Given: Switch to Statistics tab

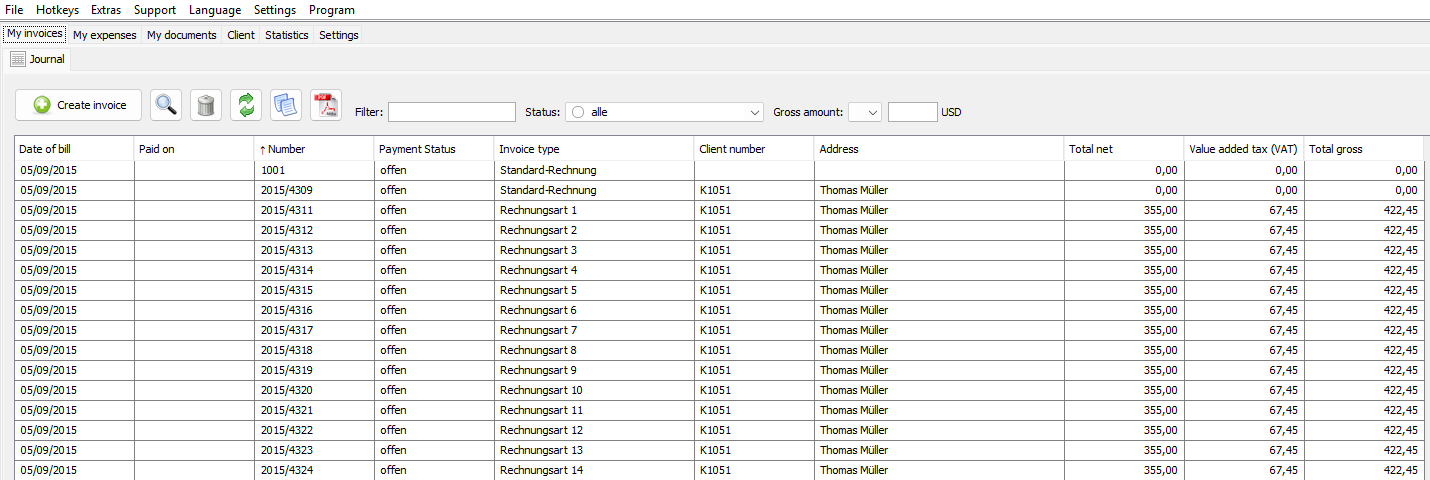Looking at the screenshot, I should (287, 35).
